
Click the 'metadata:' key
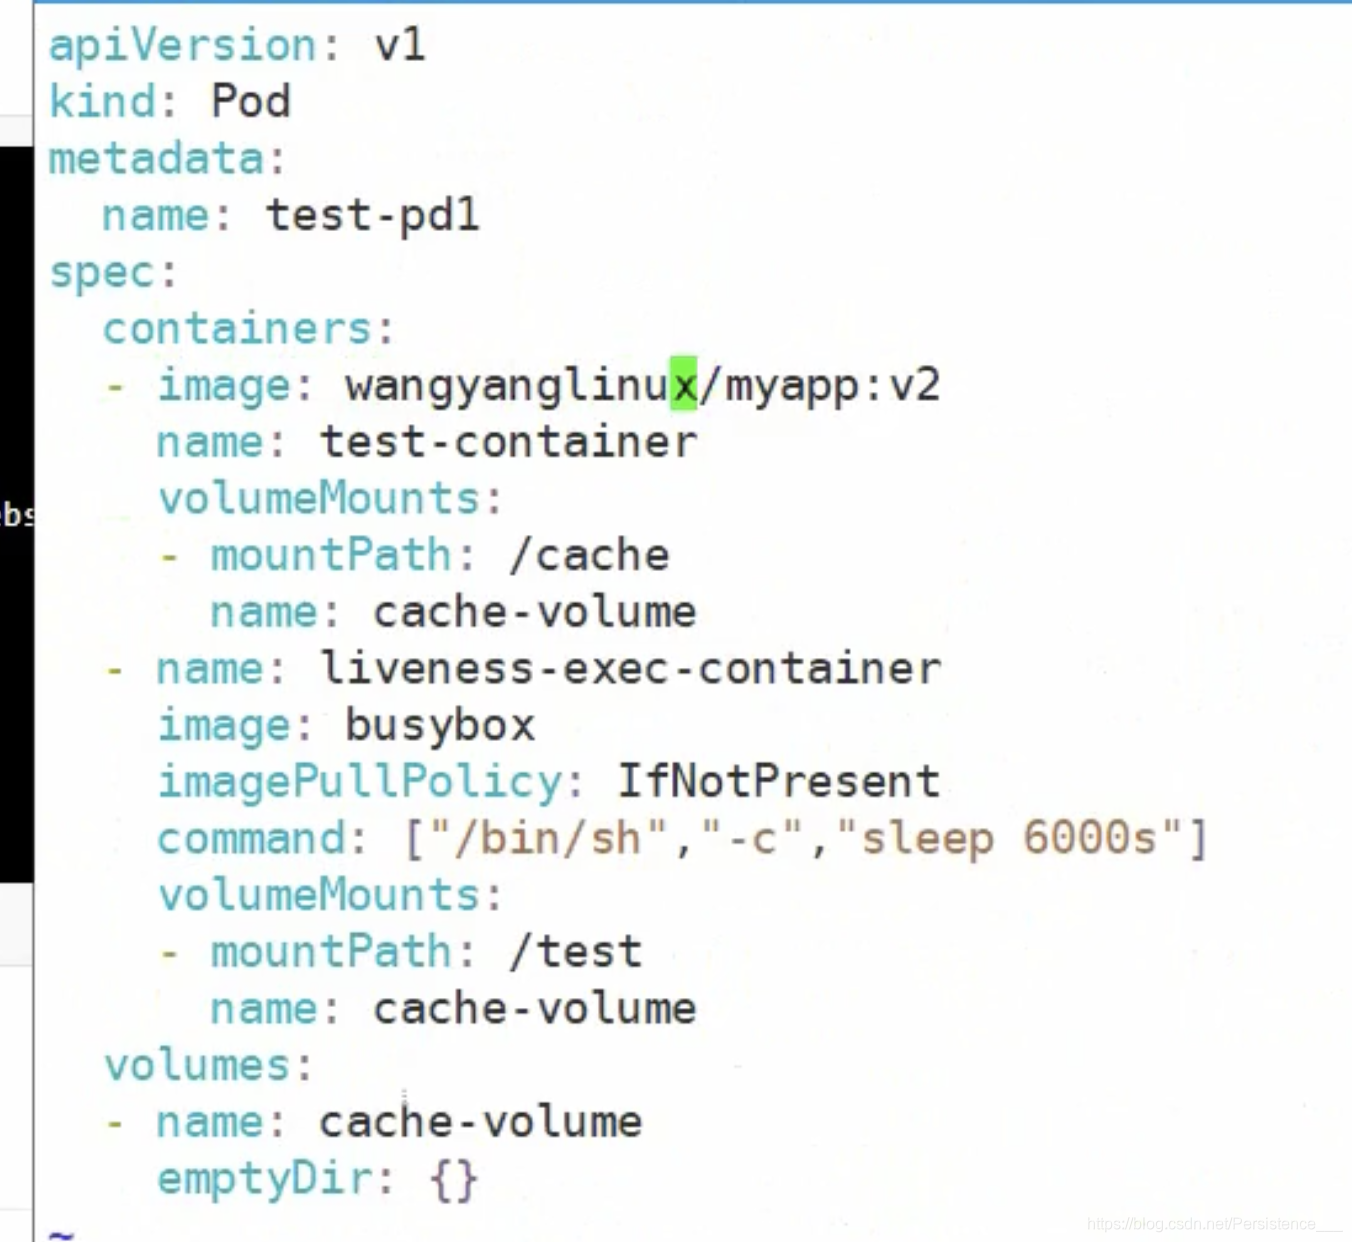point(167,158)
